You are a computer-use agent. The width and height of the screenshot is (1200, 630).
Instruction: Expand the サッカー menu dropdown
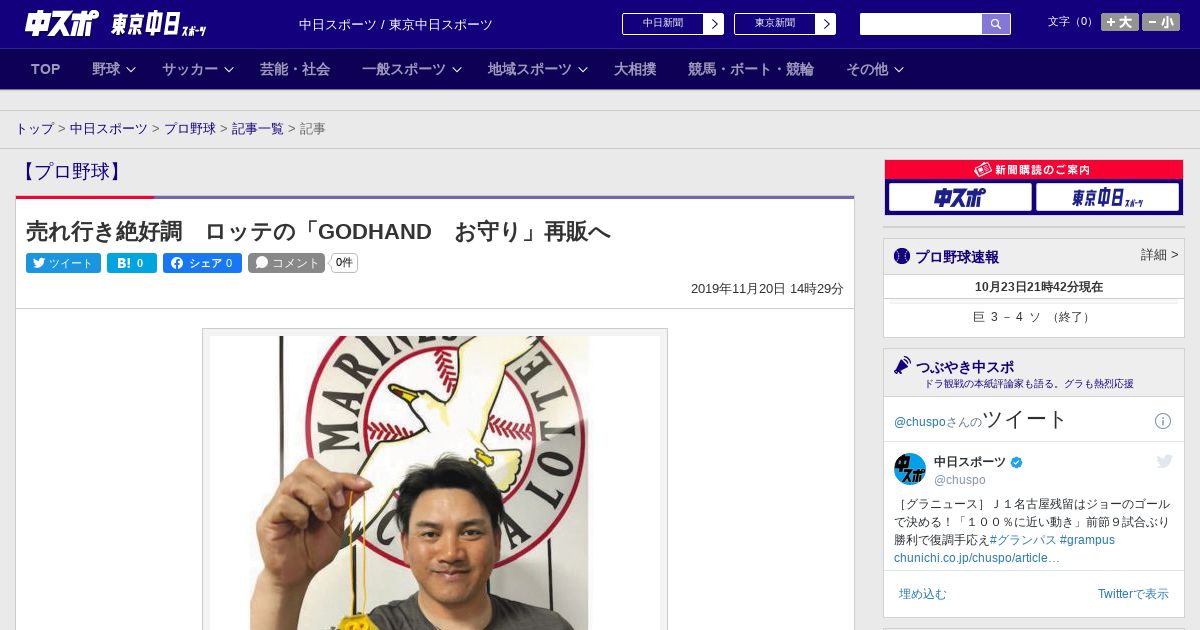click(198, 69)
